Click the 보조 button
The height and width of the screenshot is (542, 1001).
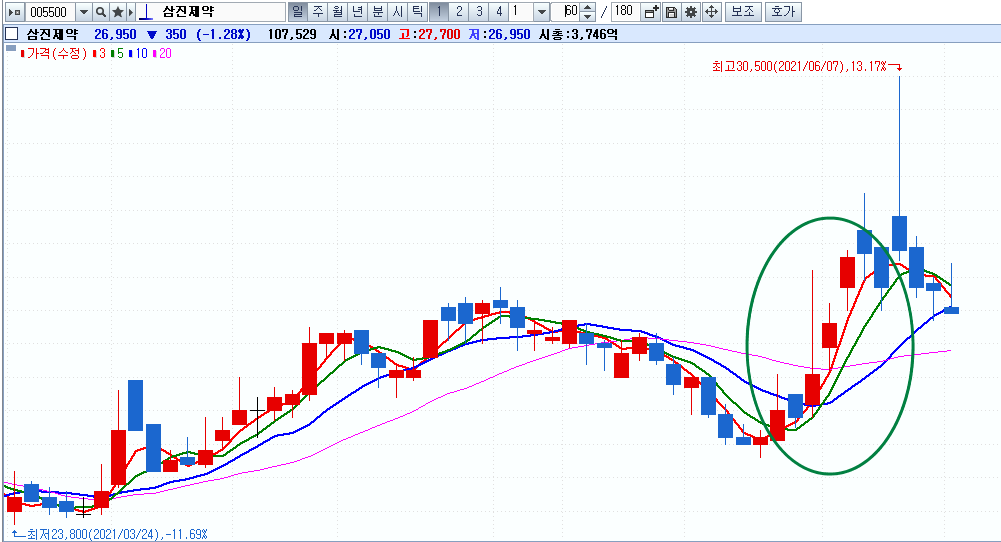click(743, 11)
